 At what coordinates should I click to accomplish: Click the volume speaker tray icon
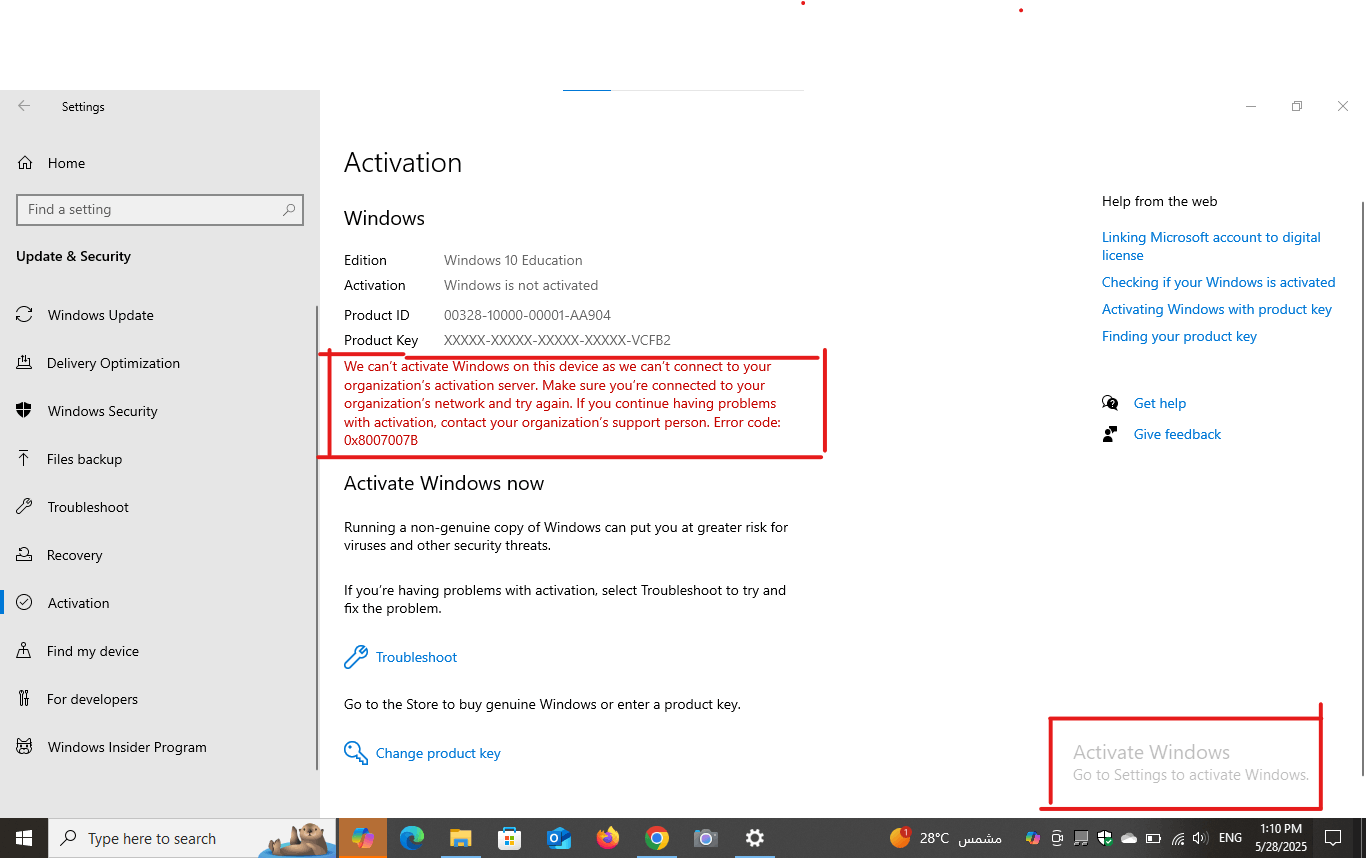pos(1200,838)
